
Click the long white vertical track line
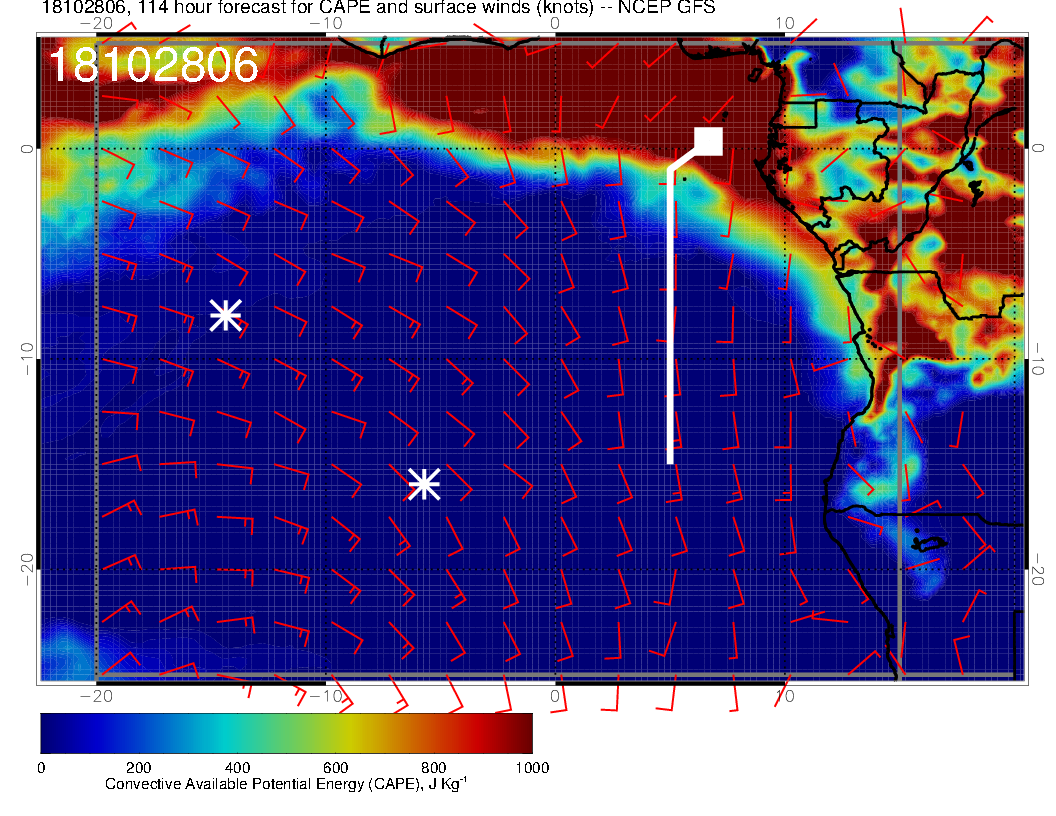point(670,313)
